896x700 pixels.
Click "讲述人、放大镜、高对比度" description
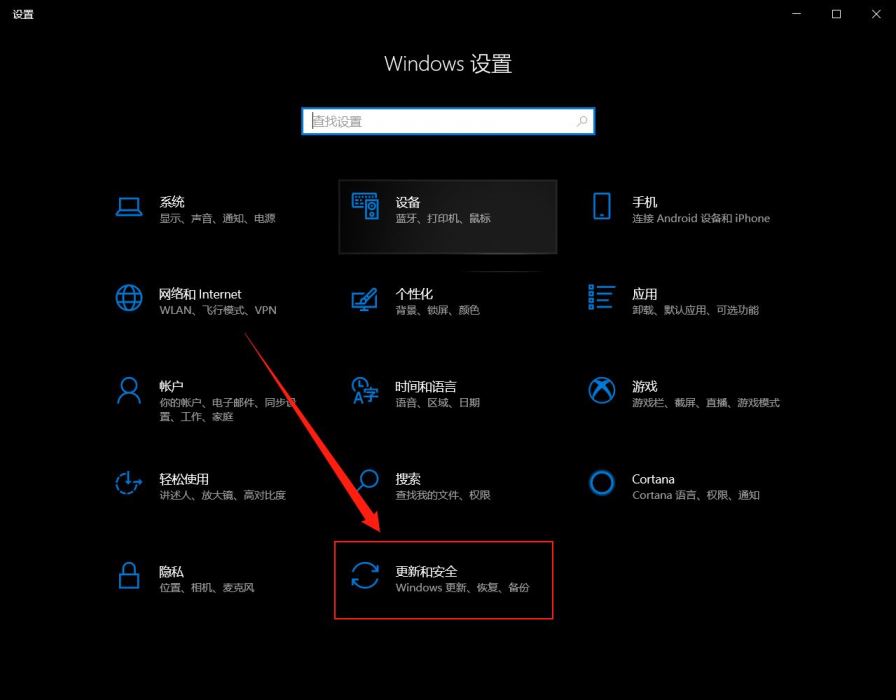coord(222,495)
